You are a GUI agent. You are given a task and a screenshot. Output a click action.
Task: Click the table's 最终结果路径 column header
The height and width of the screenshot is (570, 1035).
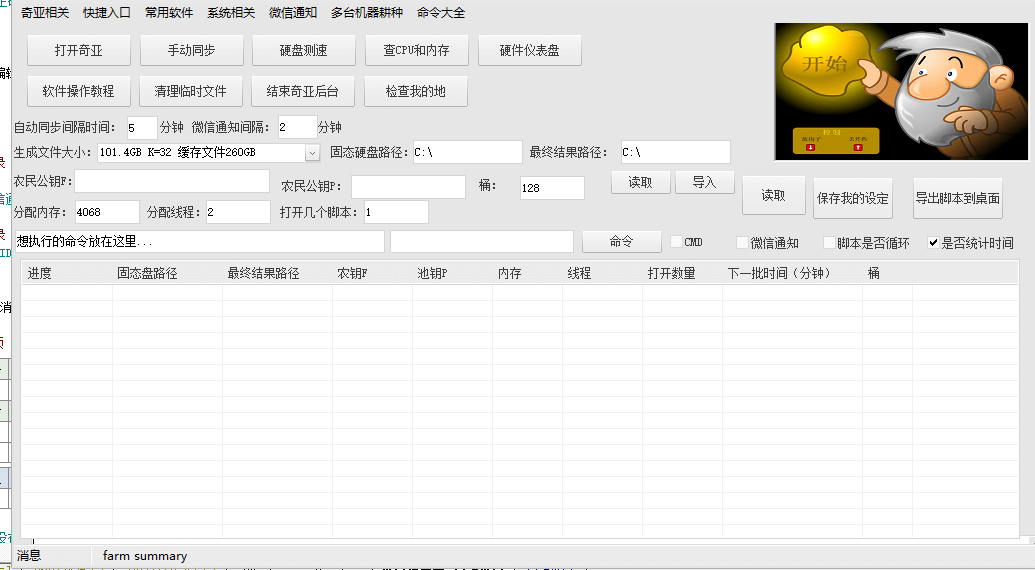pyautogui.click(x=277, y=273)
